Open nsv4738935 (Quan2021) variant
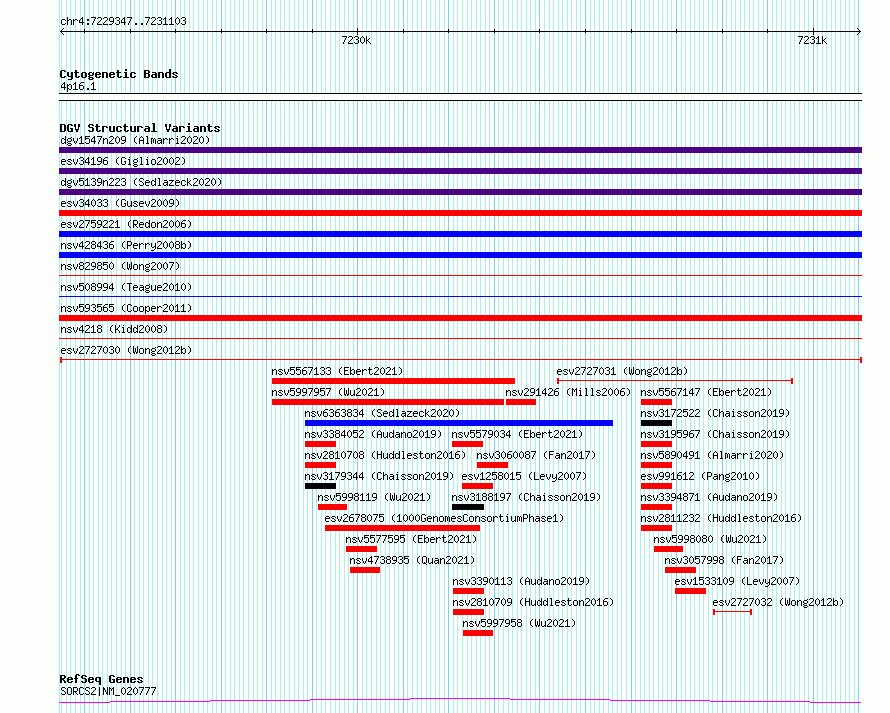890x713 pixels. (x=412, y=560)
